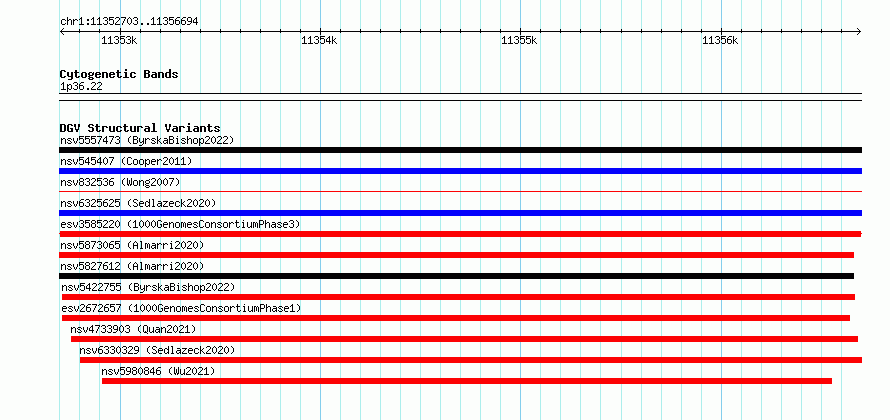Select the 1p36.22 band label
The height and width of the screenshot is (420, 890).
point(81,87)
